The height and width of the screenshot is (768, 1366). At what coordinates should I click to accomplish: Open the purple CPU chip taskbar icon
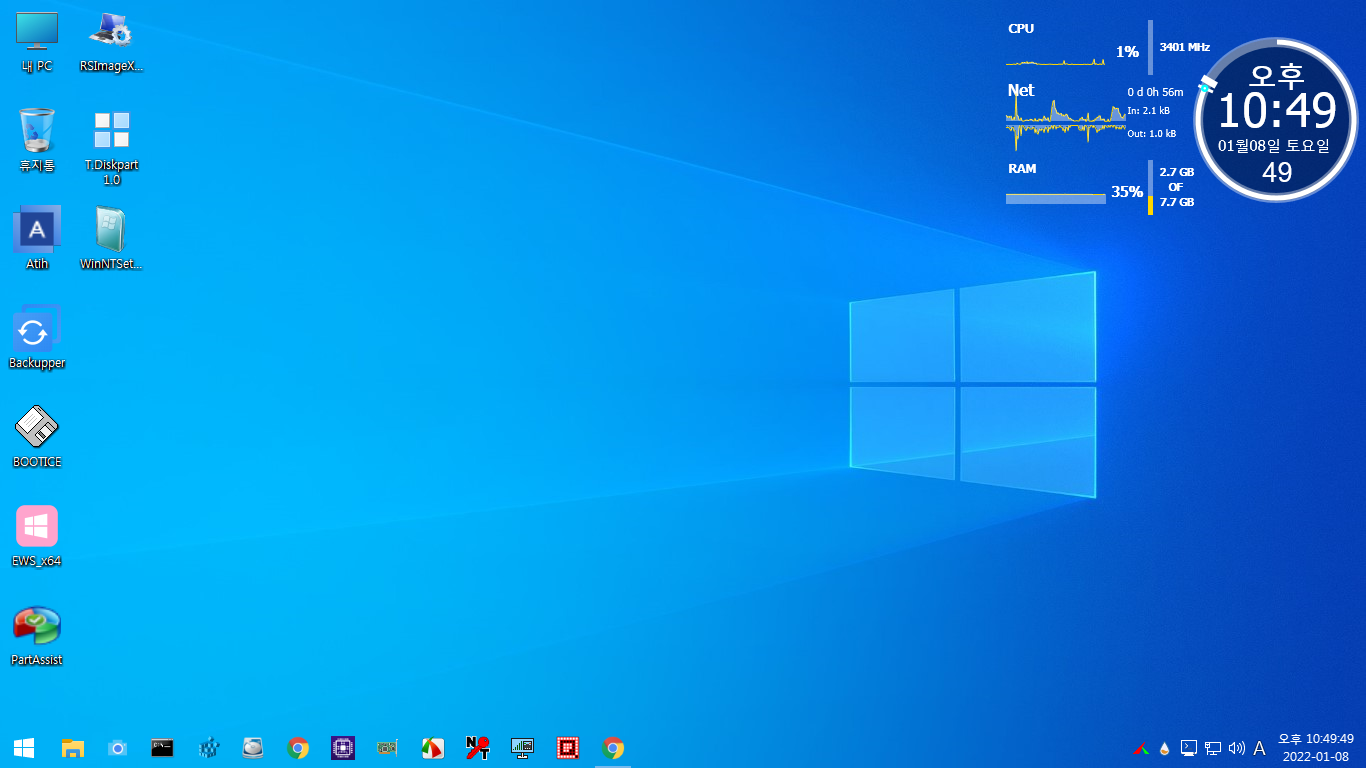(x=343, y=747)
